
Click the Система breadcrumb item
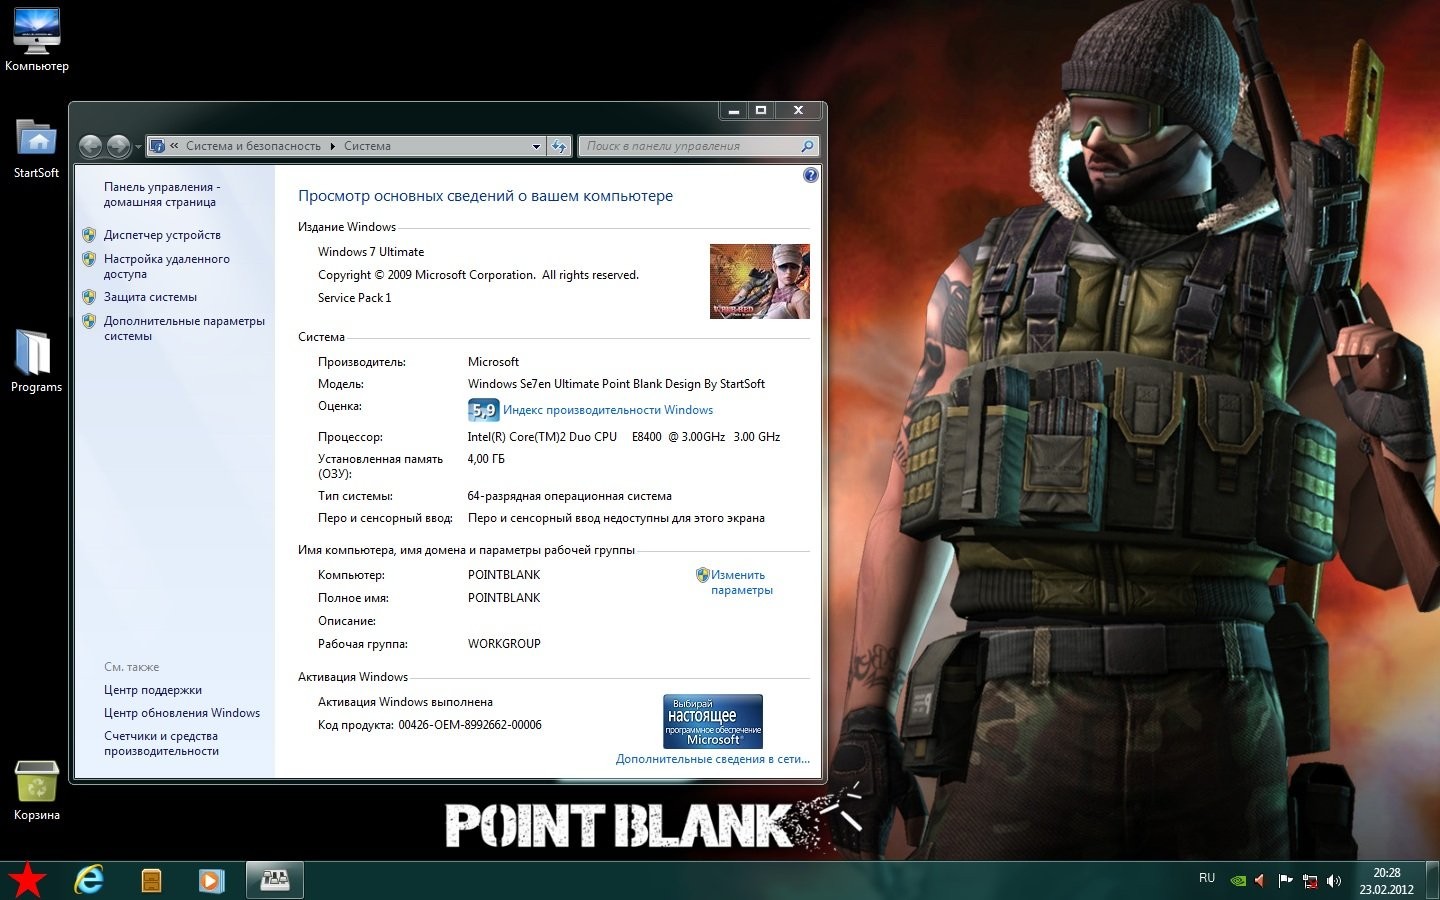(x=367, y=146)
